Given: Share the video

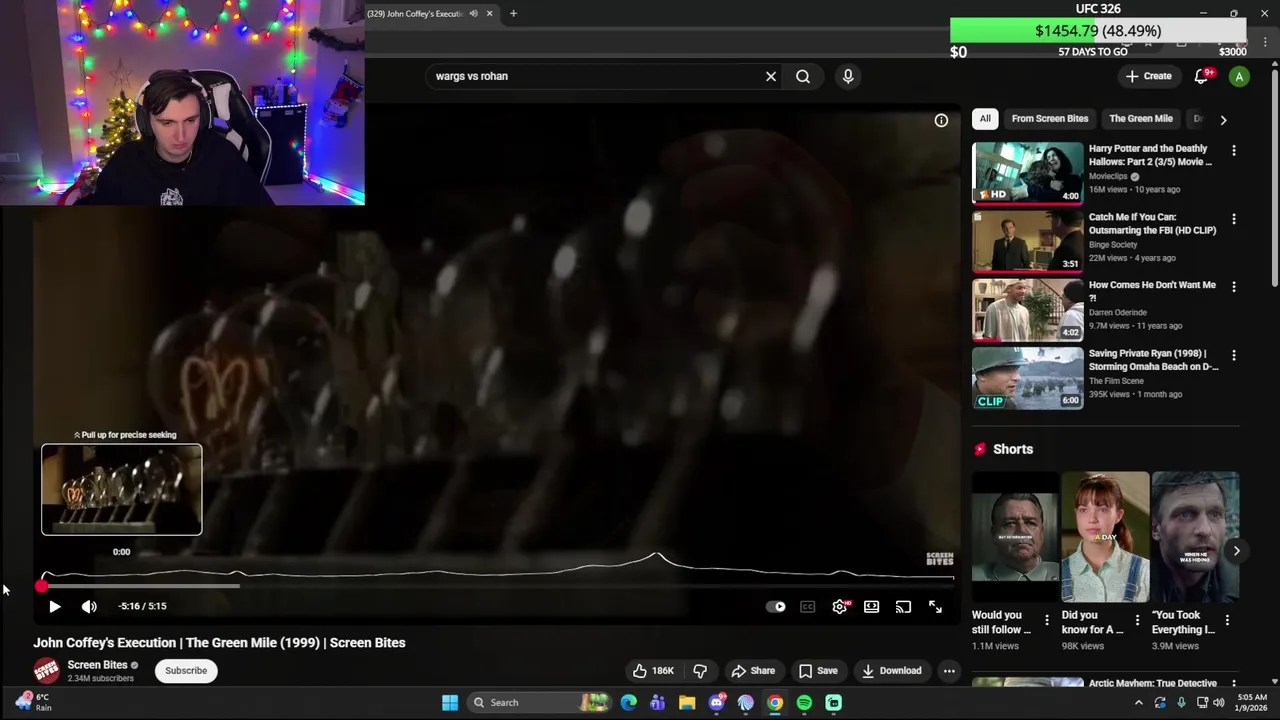Looking at the screenshot, I should (x=753, y=671).
